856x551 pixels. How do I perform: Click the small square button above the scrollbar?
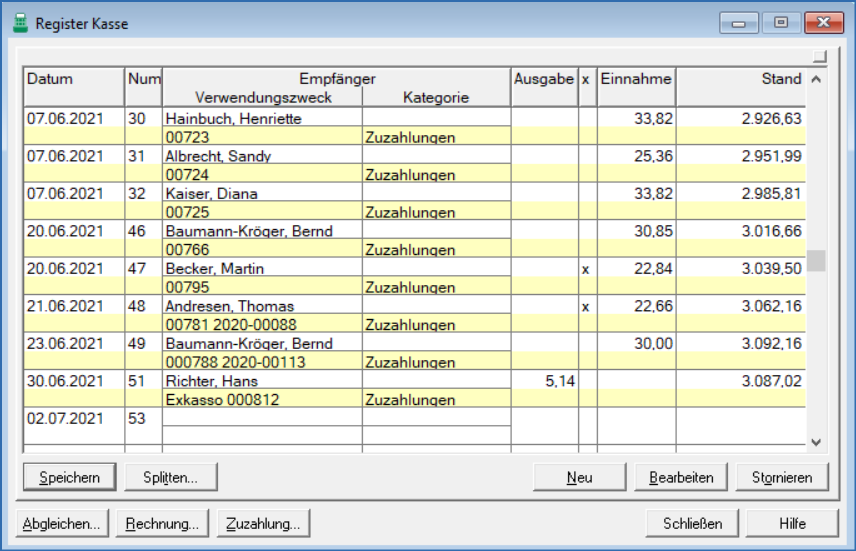[x=819, y=56]
